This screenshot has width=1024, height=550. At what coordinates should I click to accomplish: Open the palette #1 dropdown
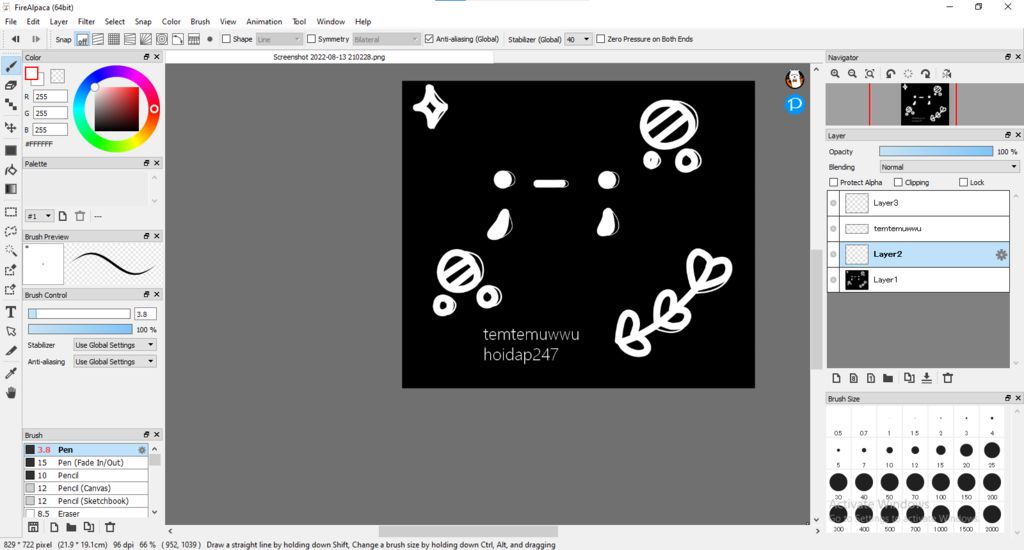[x=39, y=216]
